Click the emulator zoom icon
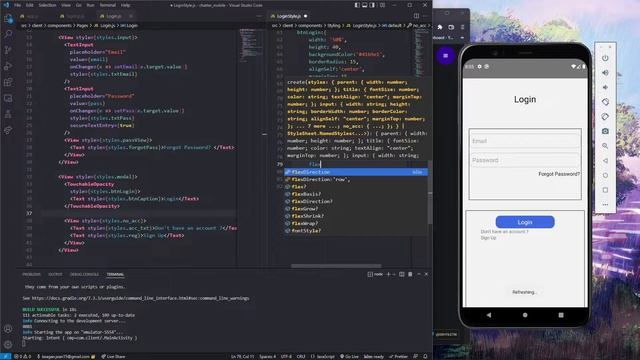The image size is (640, 360). (x=605, y=146)
